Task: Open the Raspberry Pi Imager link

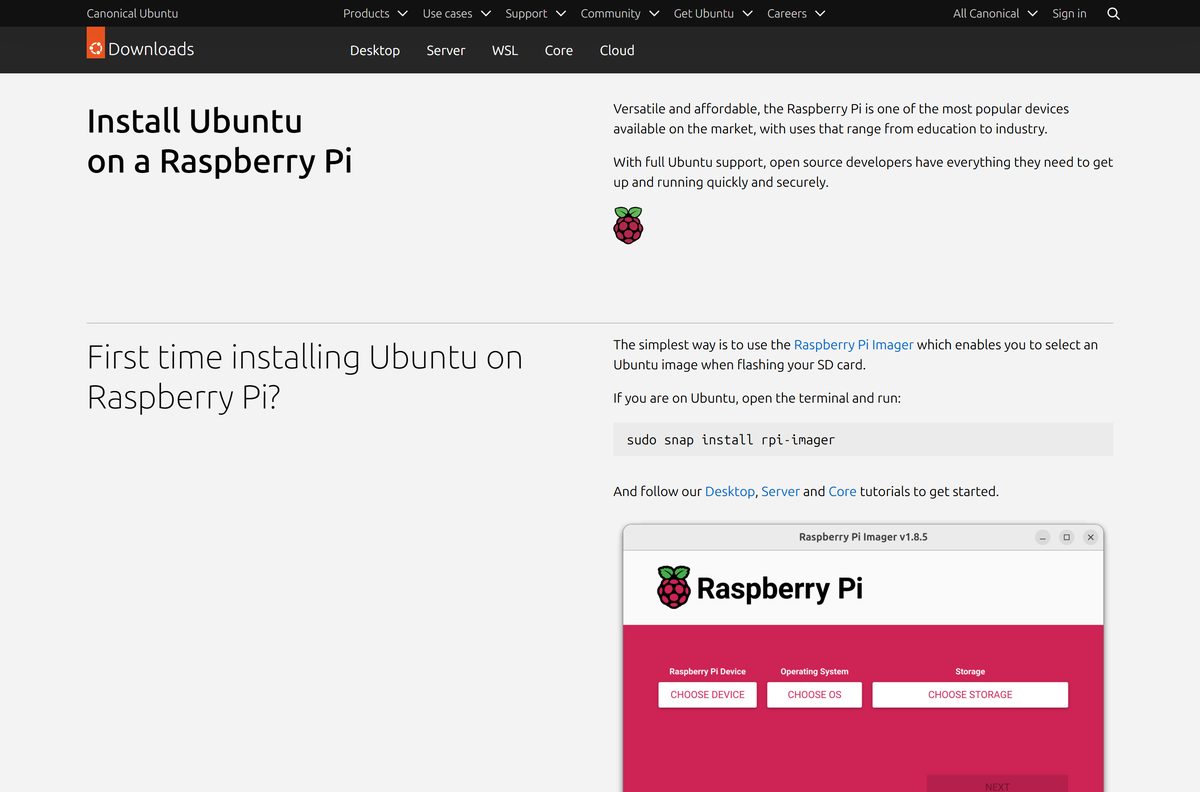Action: pos(853,344)
